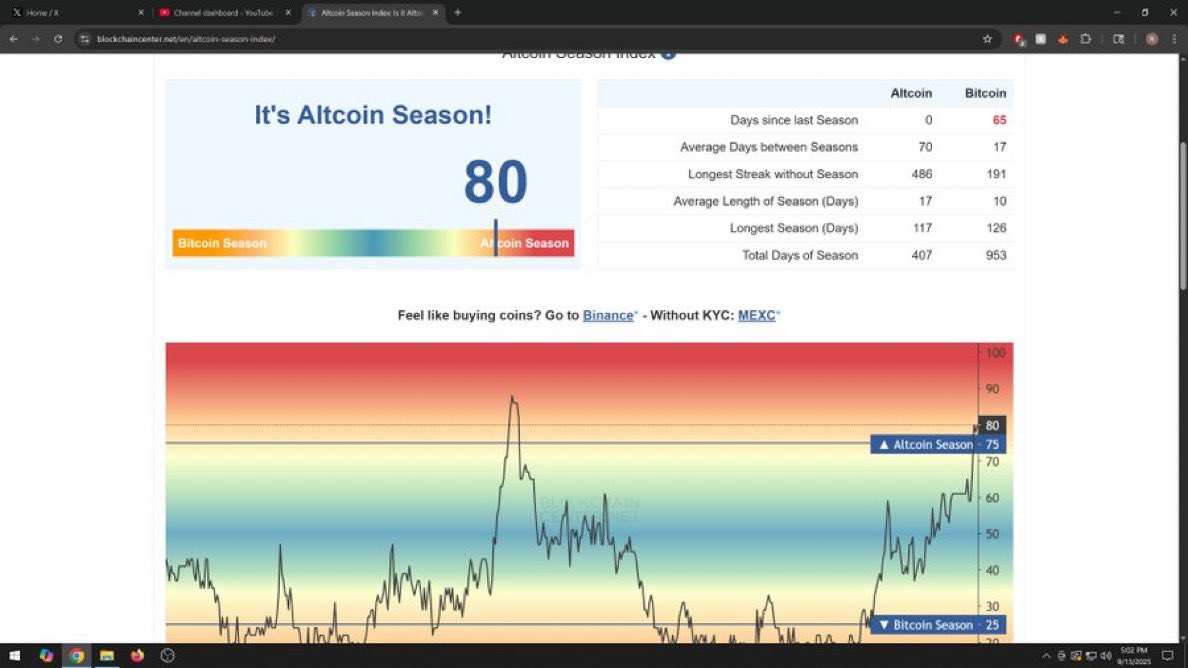This screenshot has width=1188, height=668.
Task: Click the 486 Altcoin streak value
Action: [x=922, y=174]
